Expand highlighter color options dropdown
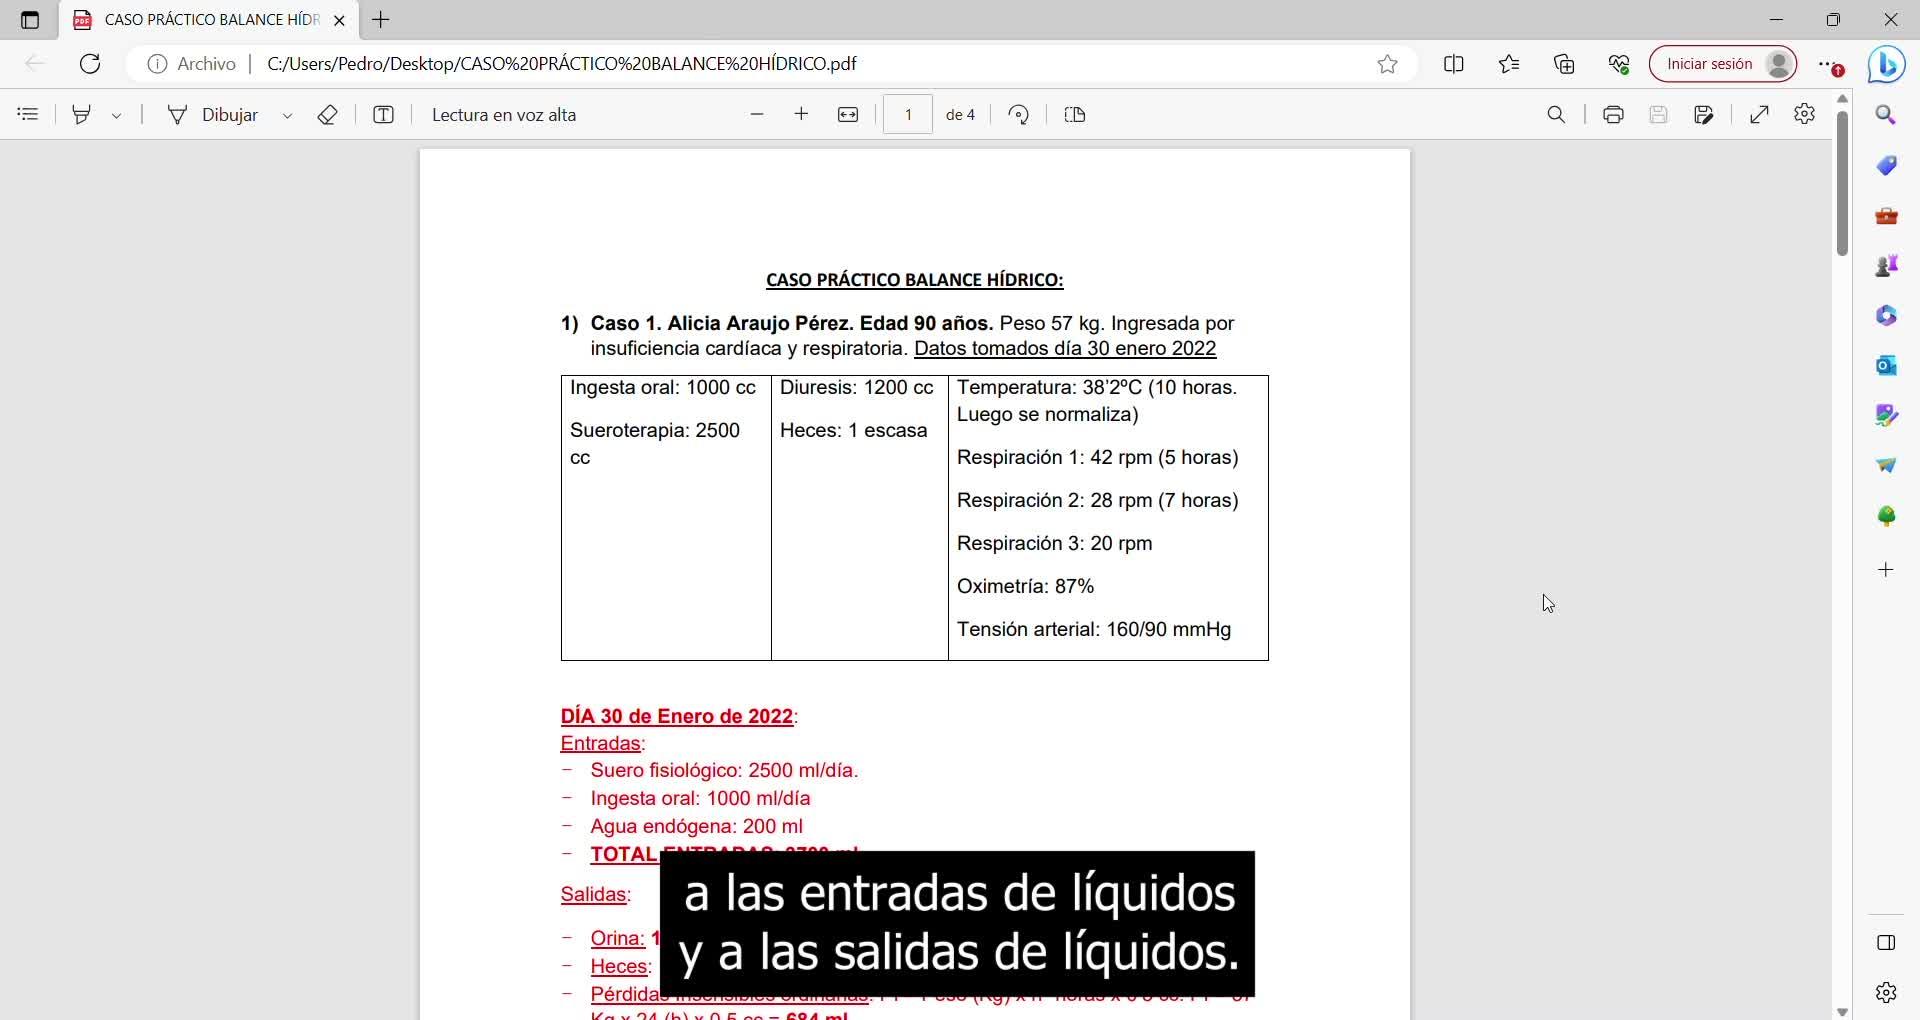Image resolution: width=1920 pixels, height=1020 pixels. 117,116
